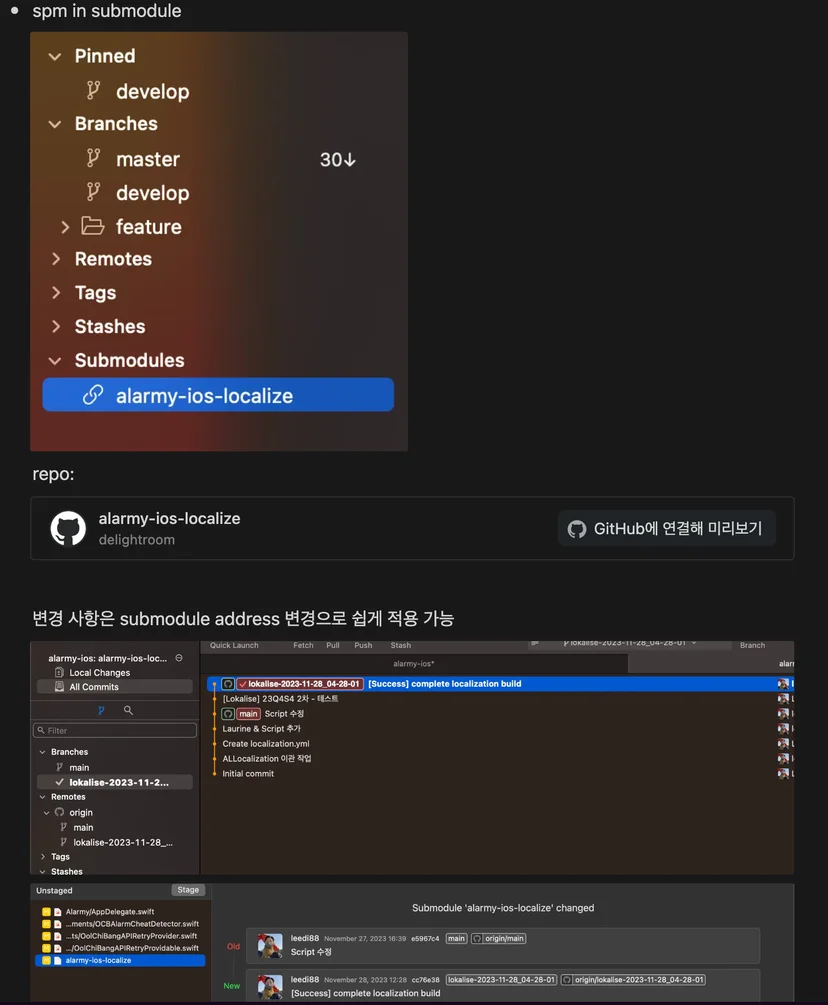The image size is (828, 1005).
Task: Click the sidebar Filter field
Action: (x=115, y=730)
